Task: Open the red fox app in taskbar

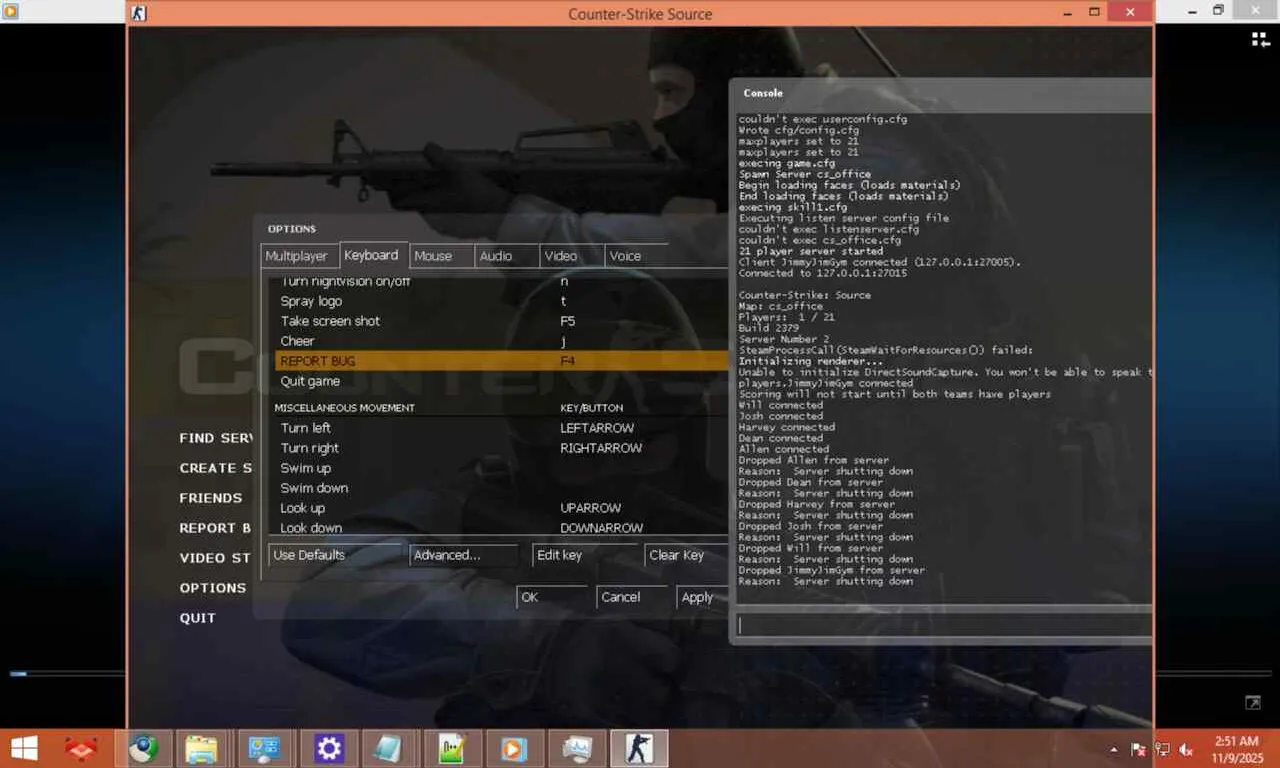Action: coord(80,748)
